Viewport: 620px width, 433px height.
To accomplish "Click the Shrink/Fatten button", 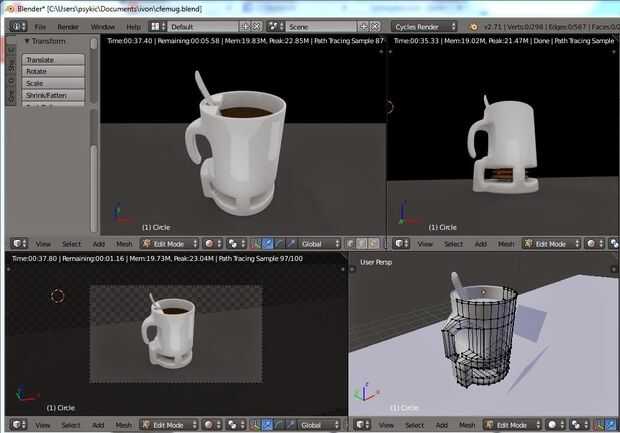I will [53, 95].
